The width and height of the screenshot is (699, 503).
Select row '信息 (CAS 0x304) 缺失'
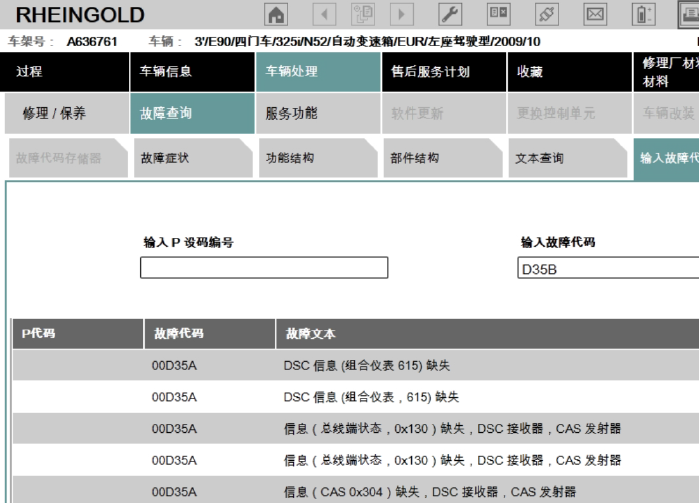[x=356, y=491]
